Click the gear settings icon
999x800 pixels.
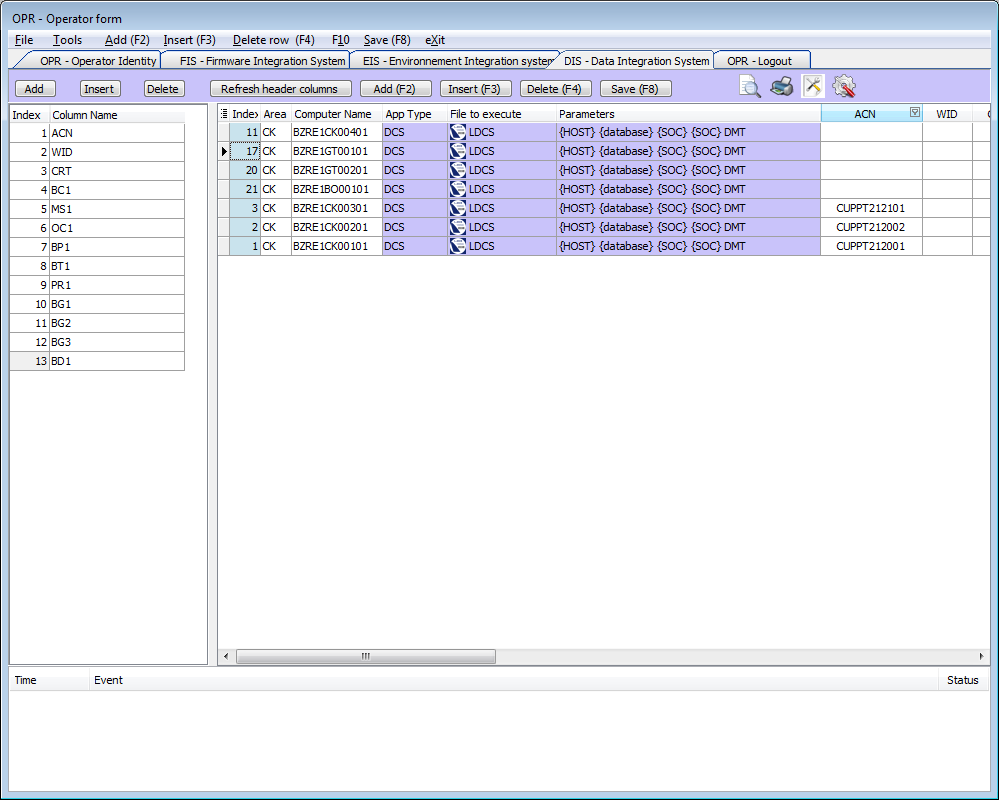[844, 87]
